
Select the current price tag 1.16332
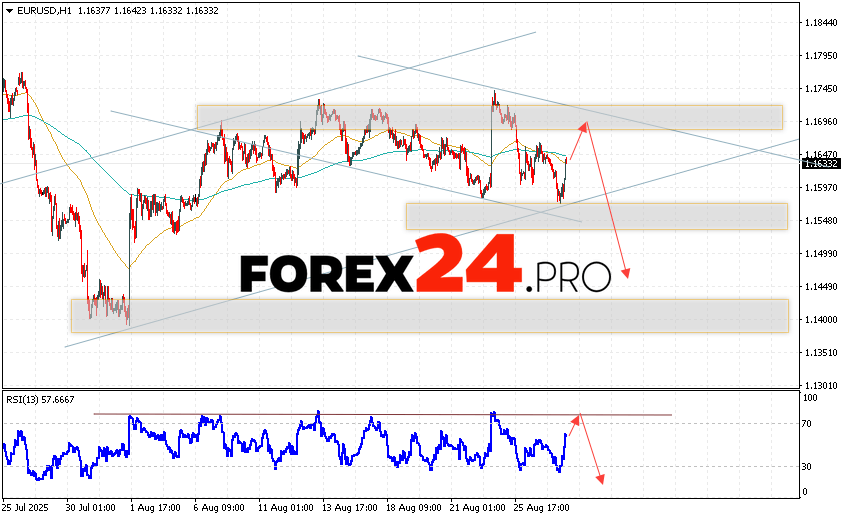click(x=821, y=163)
